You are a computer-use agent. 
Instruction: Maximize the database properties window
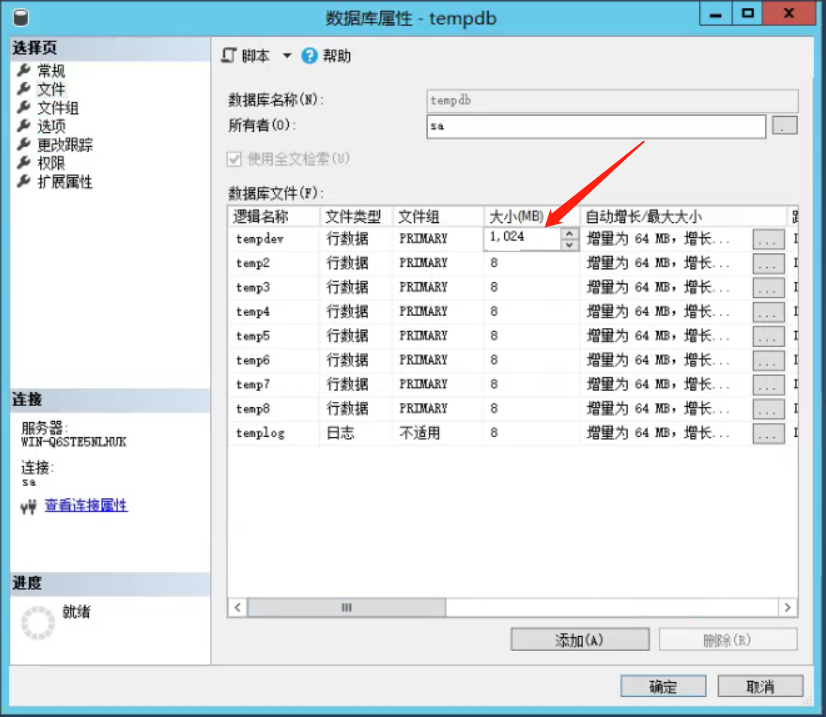tap(747, 13)
